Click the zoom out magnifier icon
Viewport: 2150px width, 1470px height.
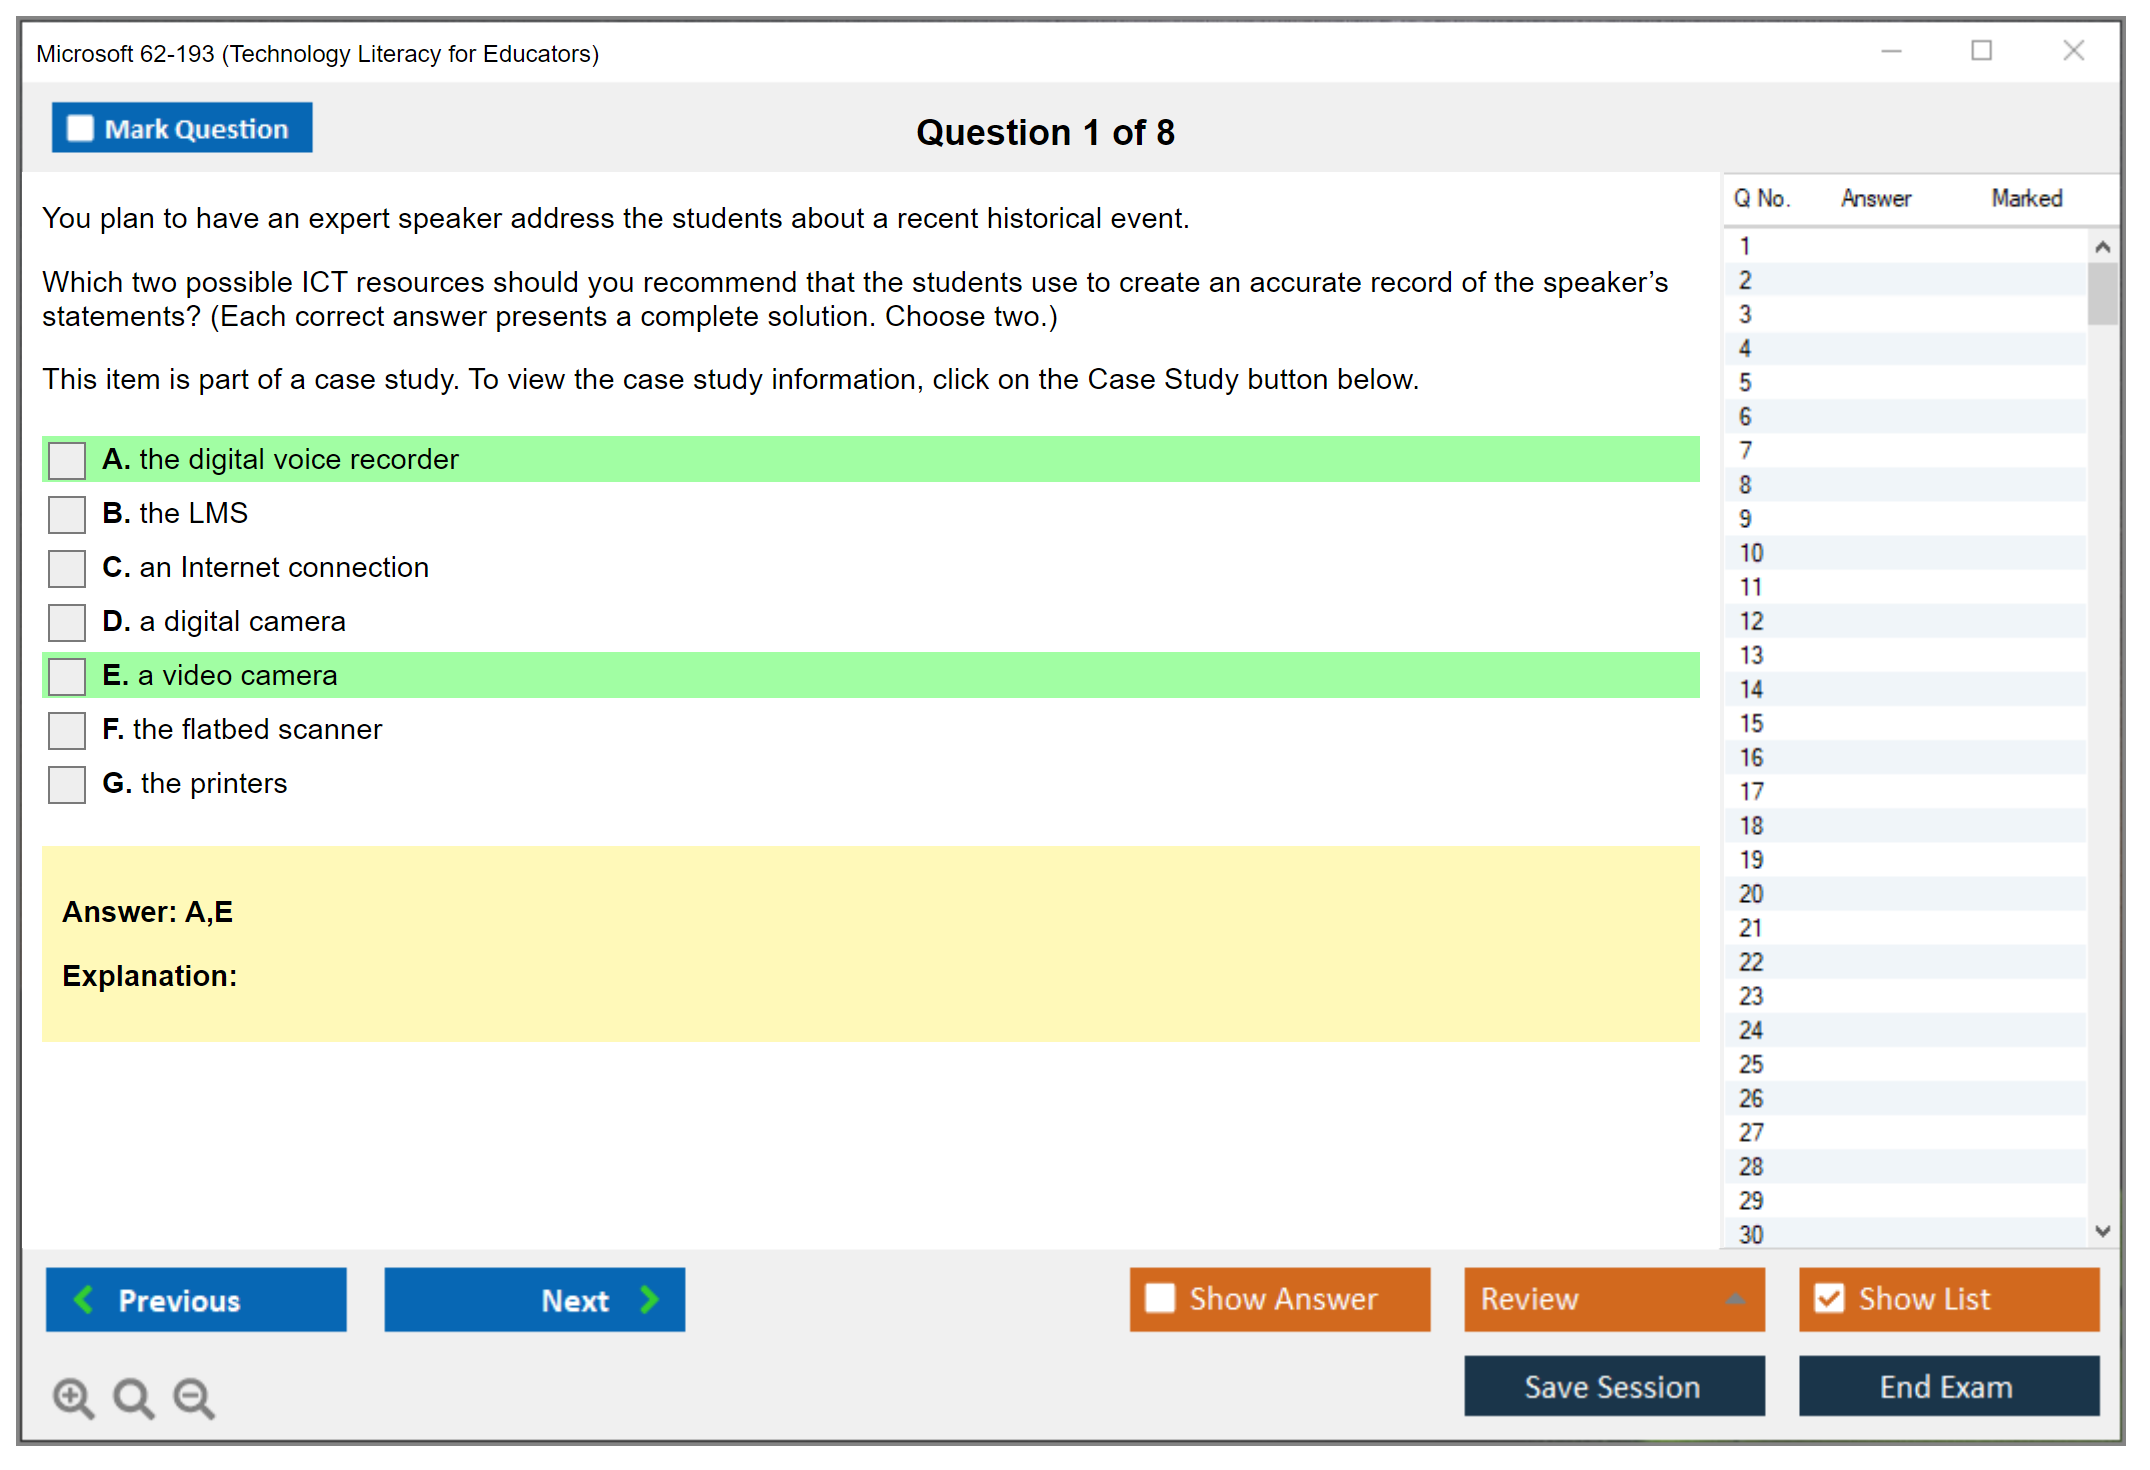pyautogui.click(x=194, y=1397)
